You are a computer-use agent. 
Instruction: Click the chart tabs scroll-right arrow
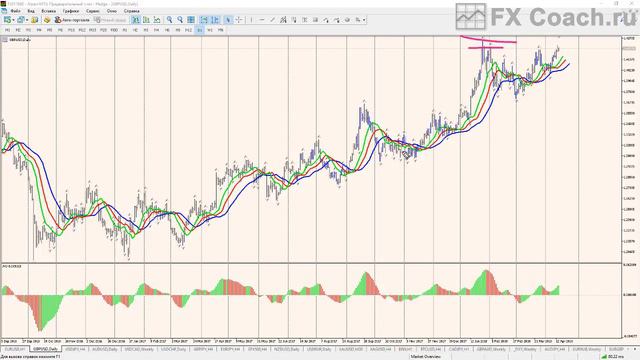636,349
